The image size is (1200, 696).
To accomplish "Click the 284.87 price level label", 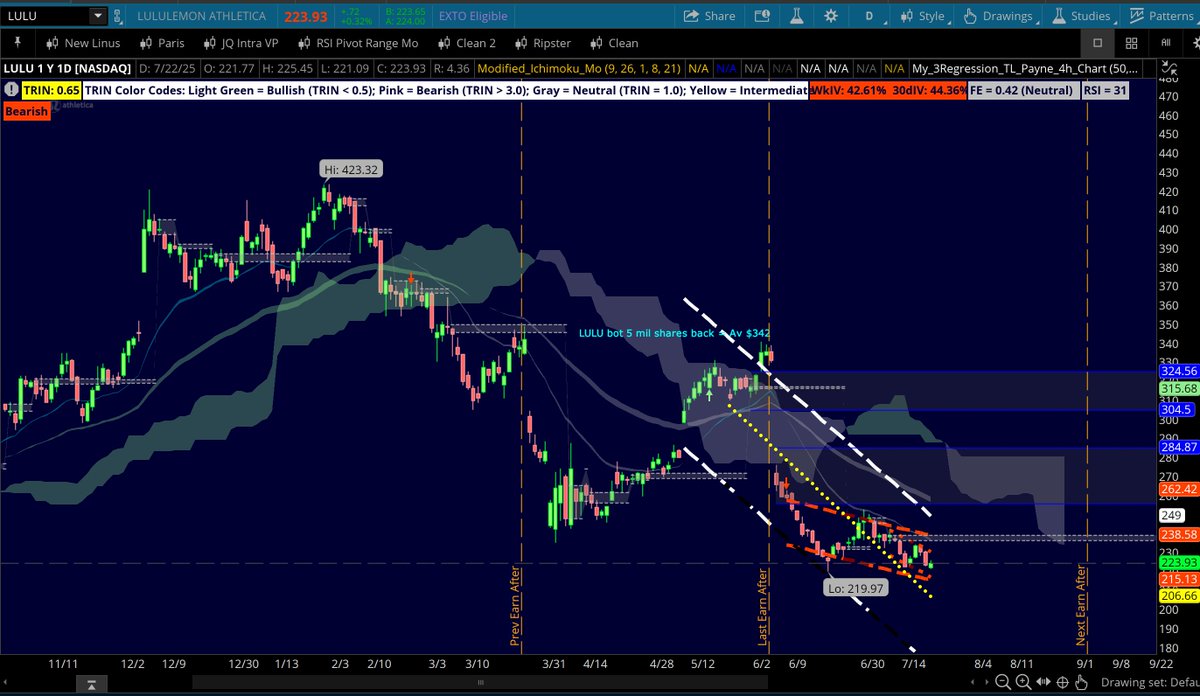I will [x=1180, y=447].
